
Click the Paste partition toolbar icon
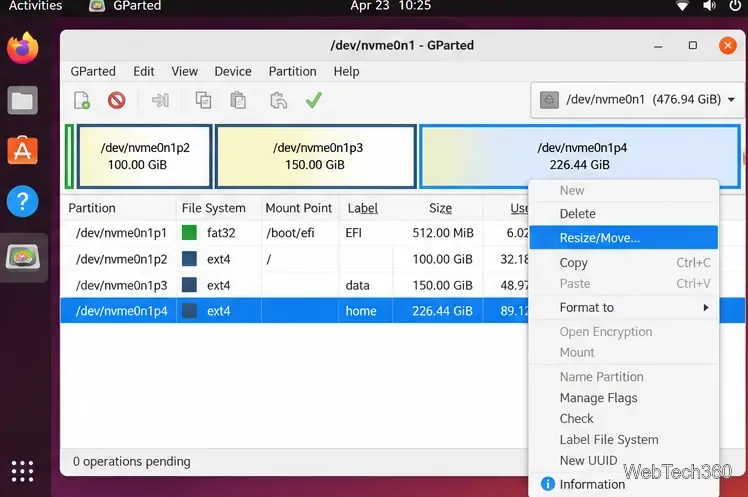coord(238,100)
